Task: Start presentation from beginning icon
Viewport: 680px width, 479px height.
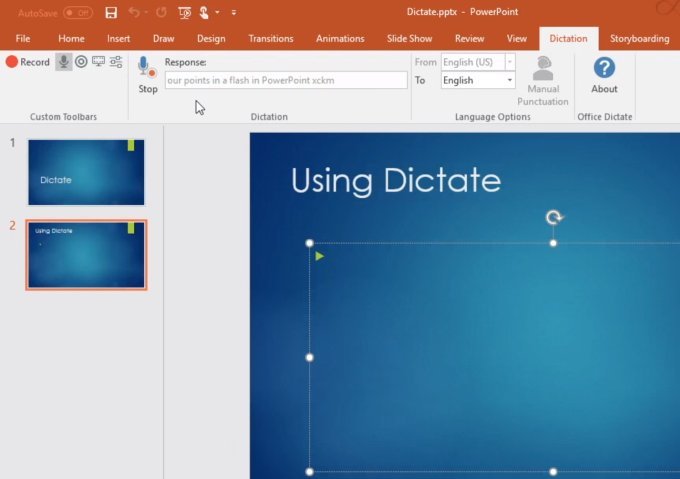Action: (x=184, y=13)
